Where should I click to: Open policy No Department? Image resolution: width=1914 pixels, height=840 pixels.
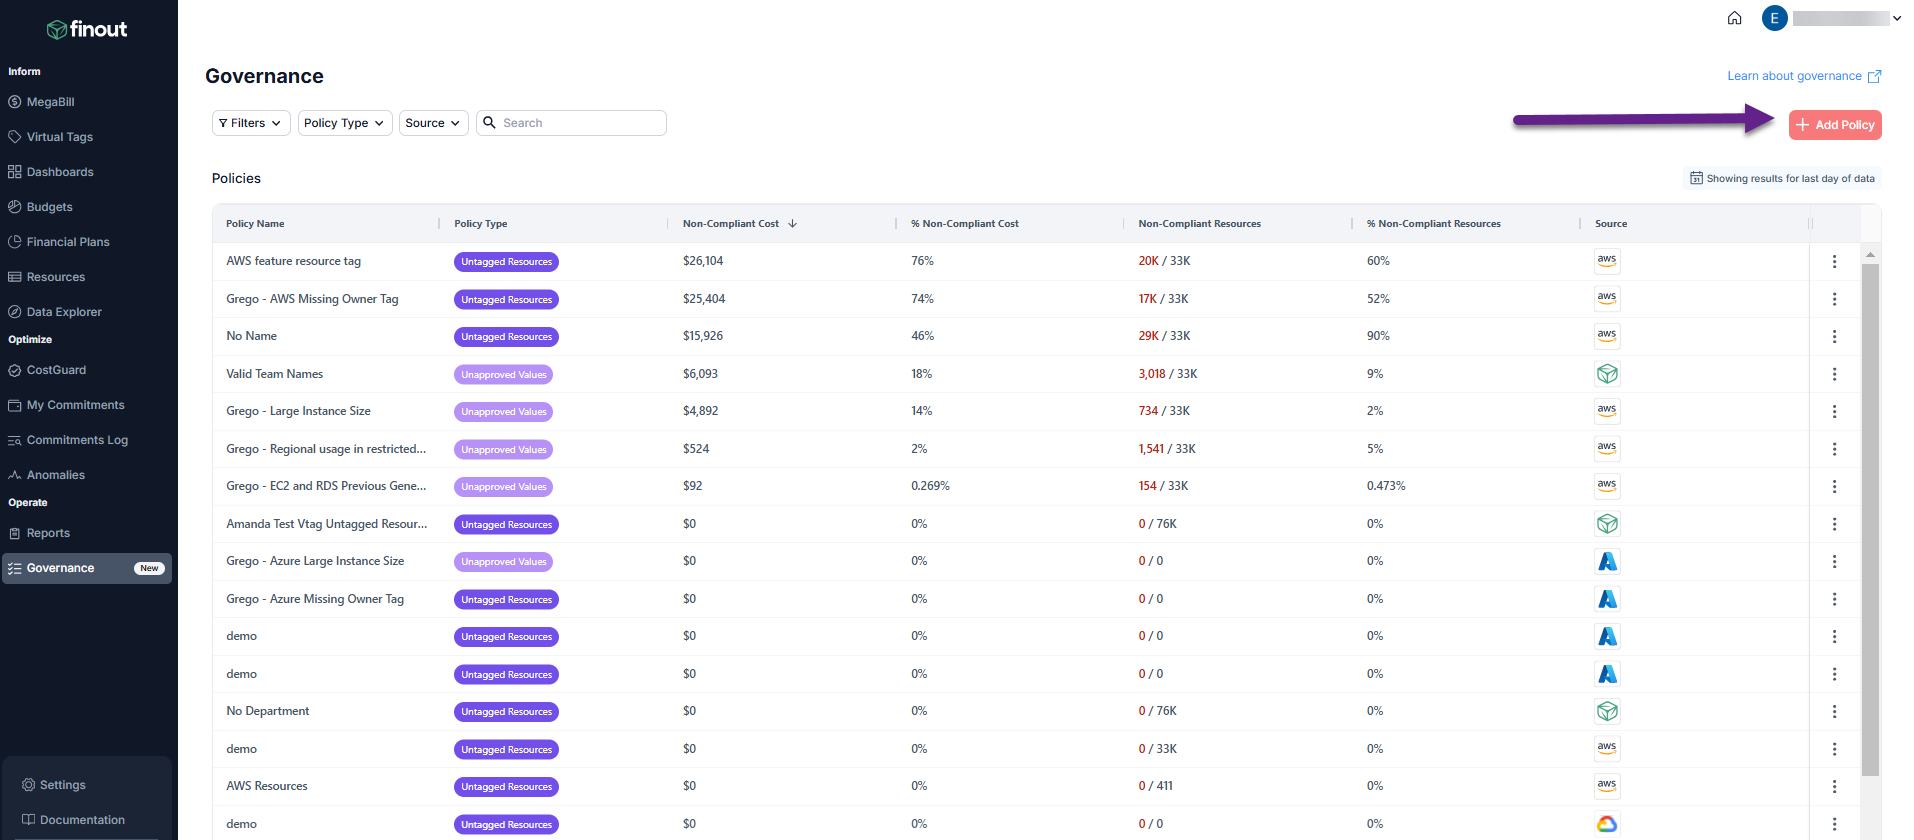267,711
